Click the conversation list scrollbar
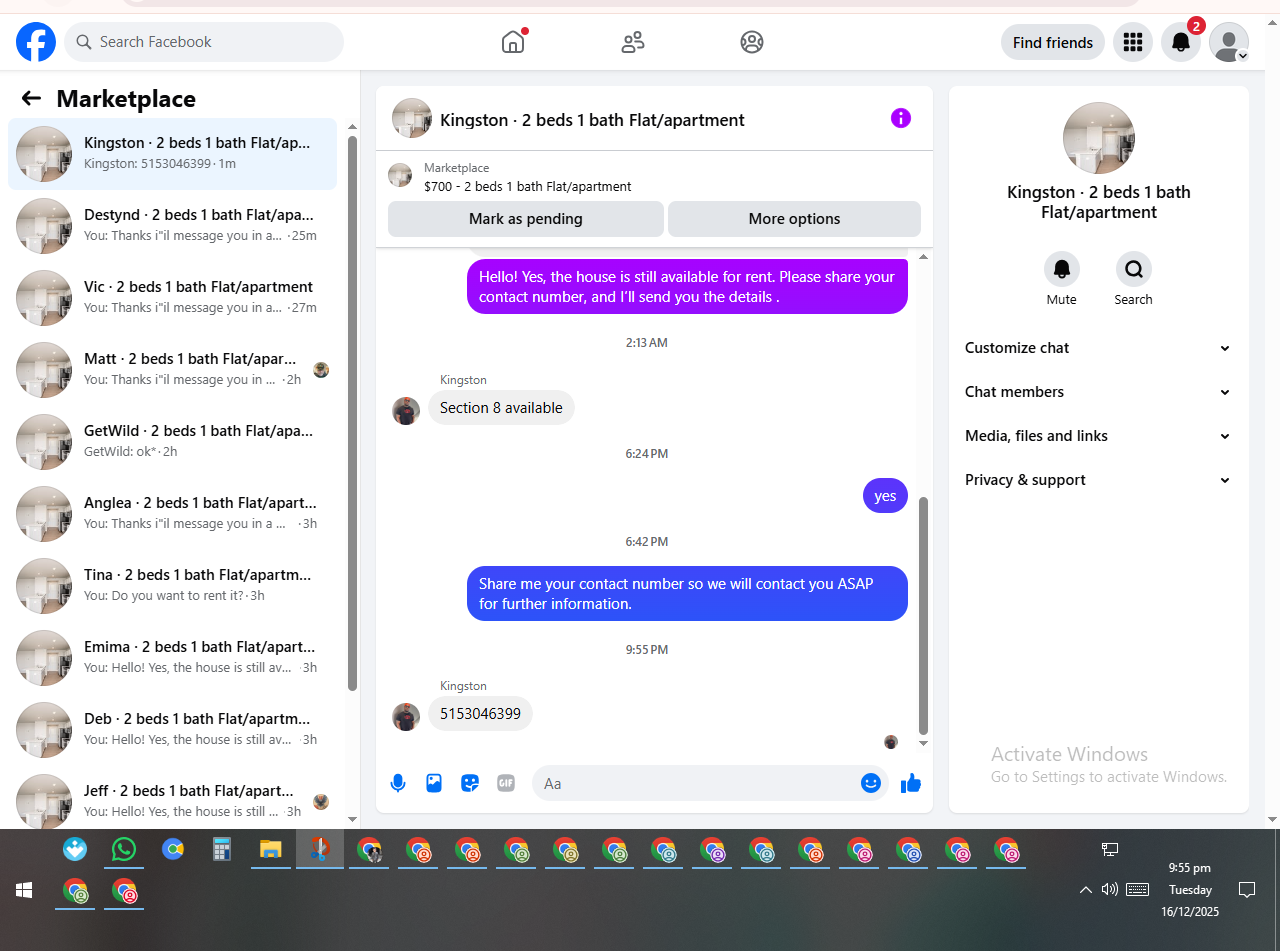Viewport: 1280px width, 951px height. pos(352,413)
